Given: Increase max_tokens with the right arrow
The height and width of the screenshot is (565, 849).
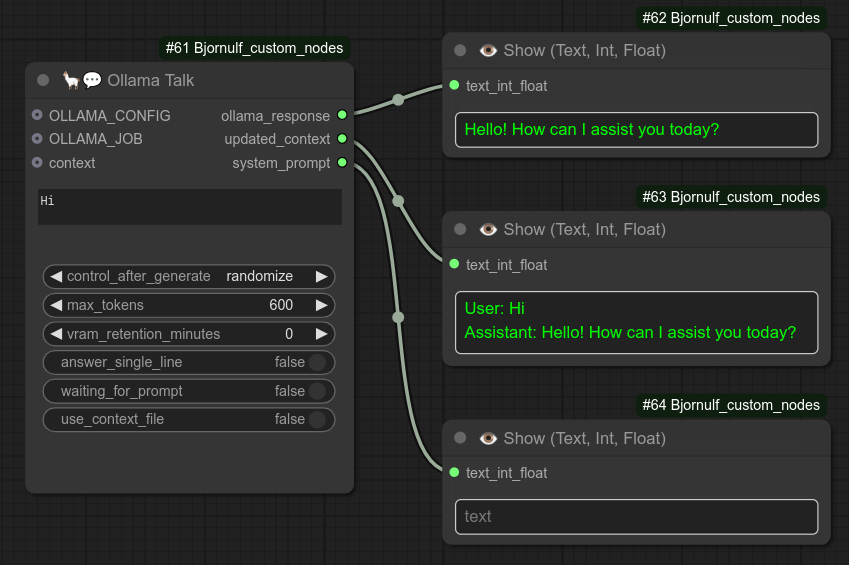Looking at the screenshot, I should click(x=321, y=305).
